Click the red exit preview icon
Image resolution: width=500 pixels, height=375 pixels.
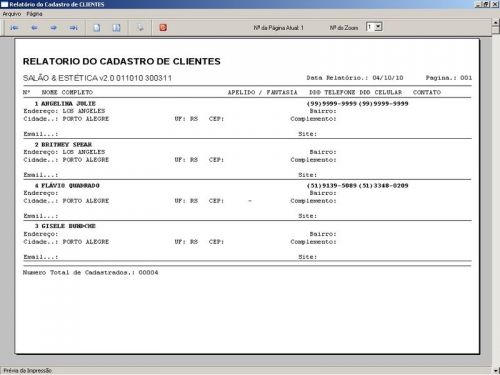pyautogui.click(x=163, y=28)
